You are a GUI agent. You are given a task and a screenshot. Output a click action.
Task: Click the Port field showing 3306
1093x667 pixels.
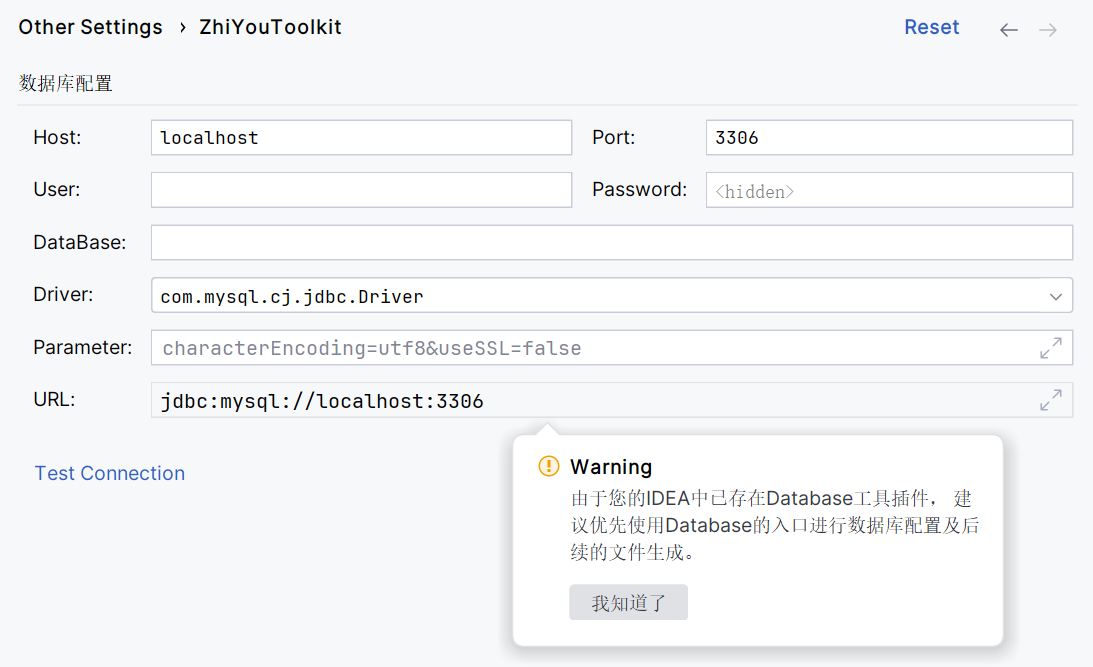click(x=888, y=138)
